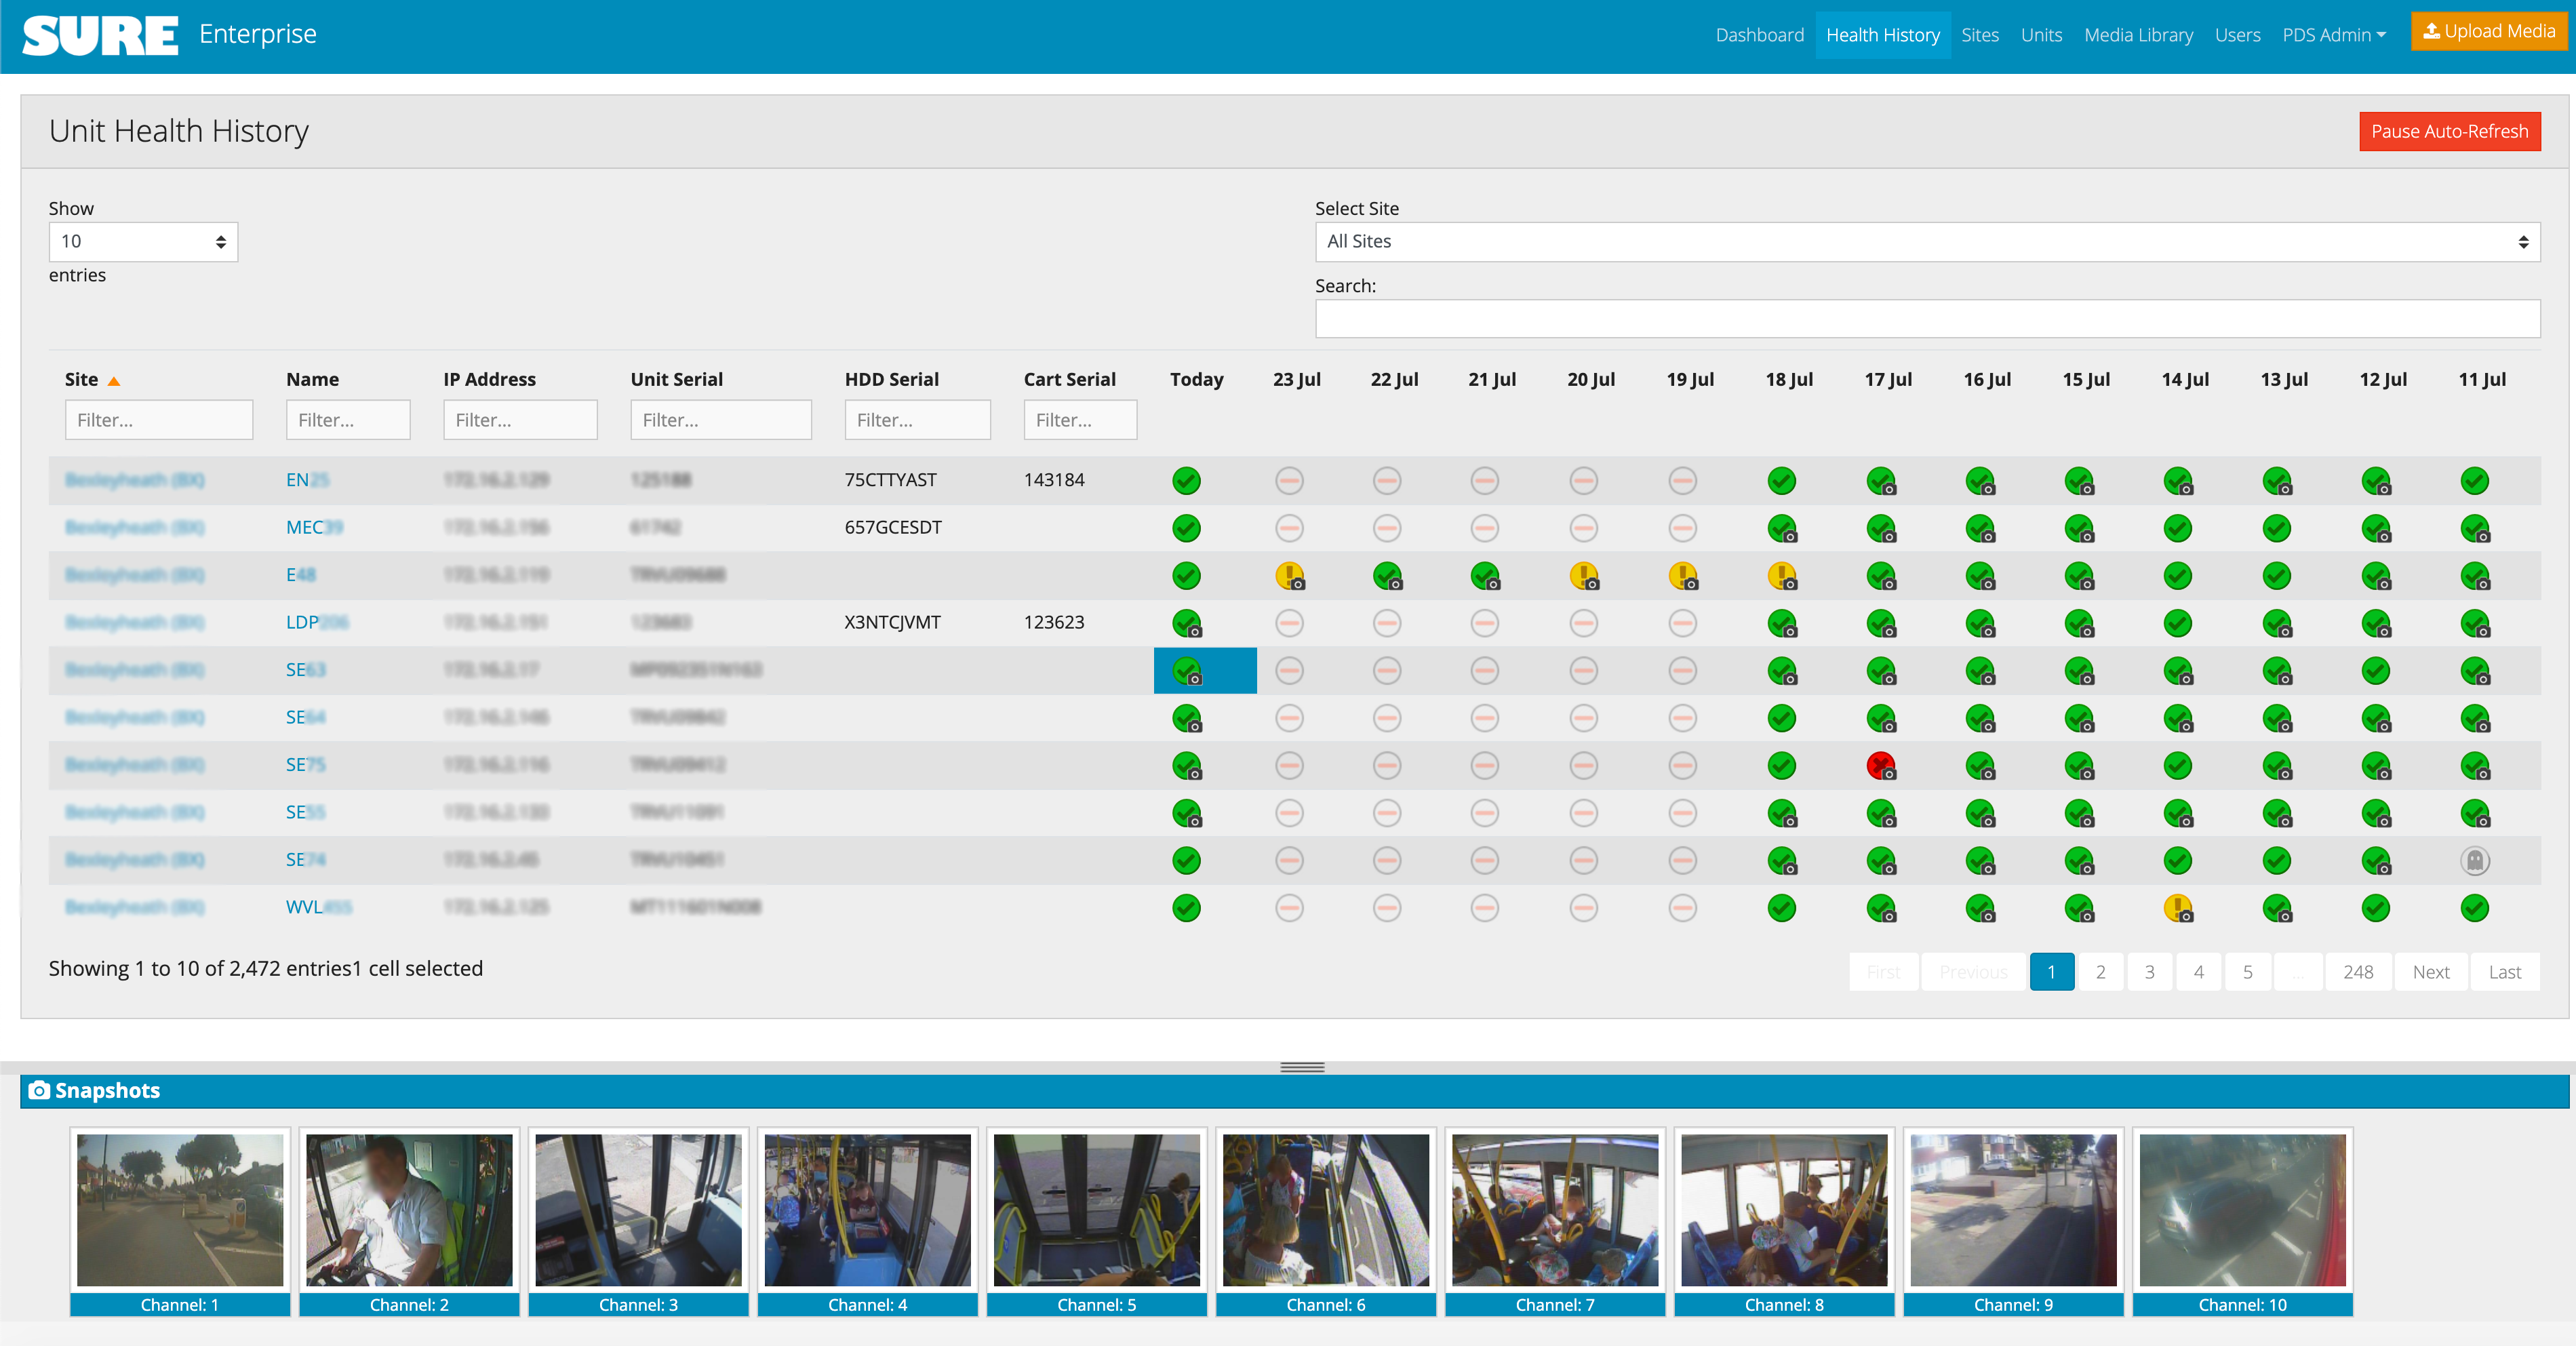Click the HDD serial 75CTTYAST cell
2576x1346 pixels.
coord(890,480)
